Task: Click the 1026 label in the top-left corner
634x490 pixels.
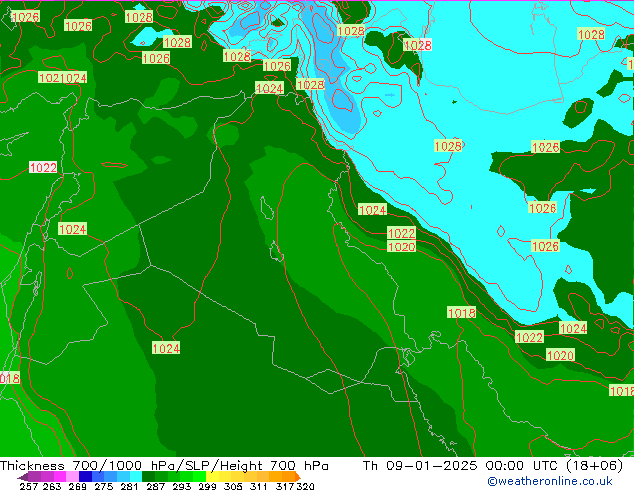Action: pyautogui.click(x=25, y=17)
